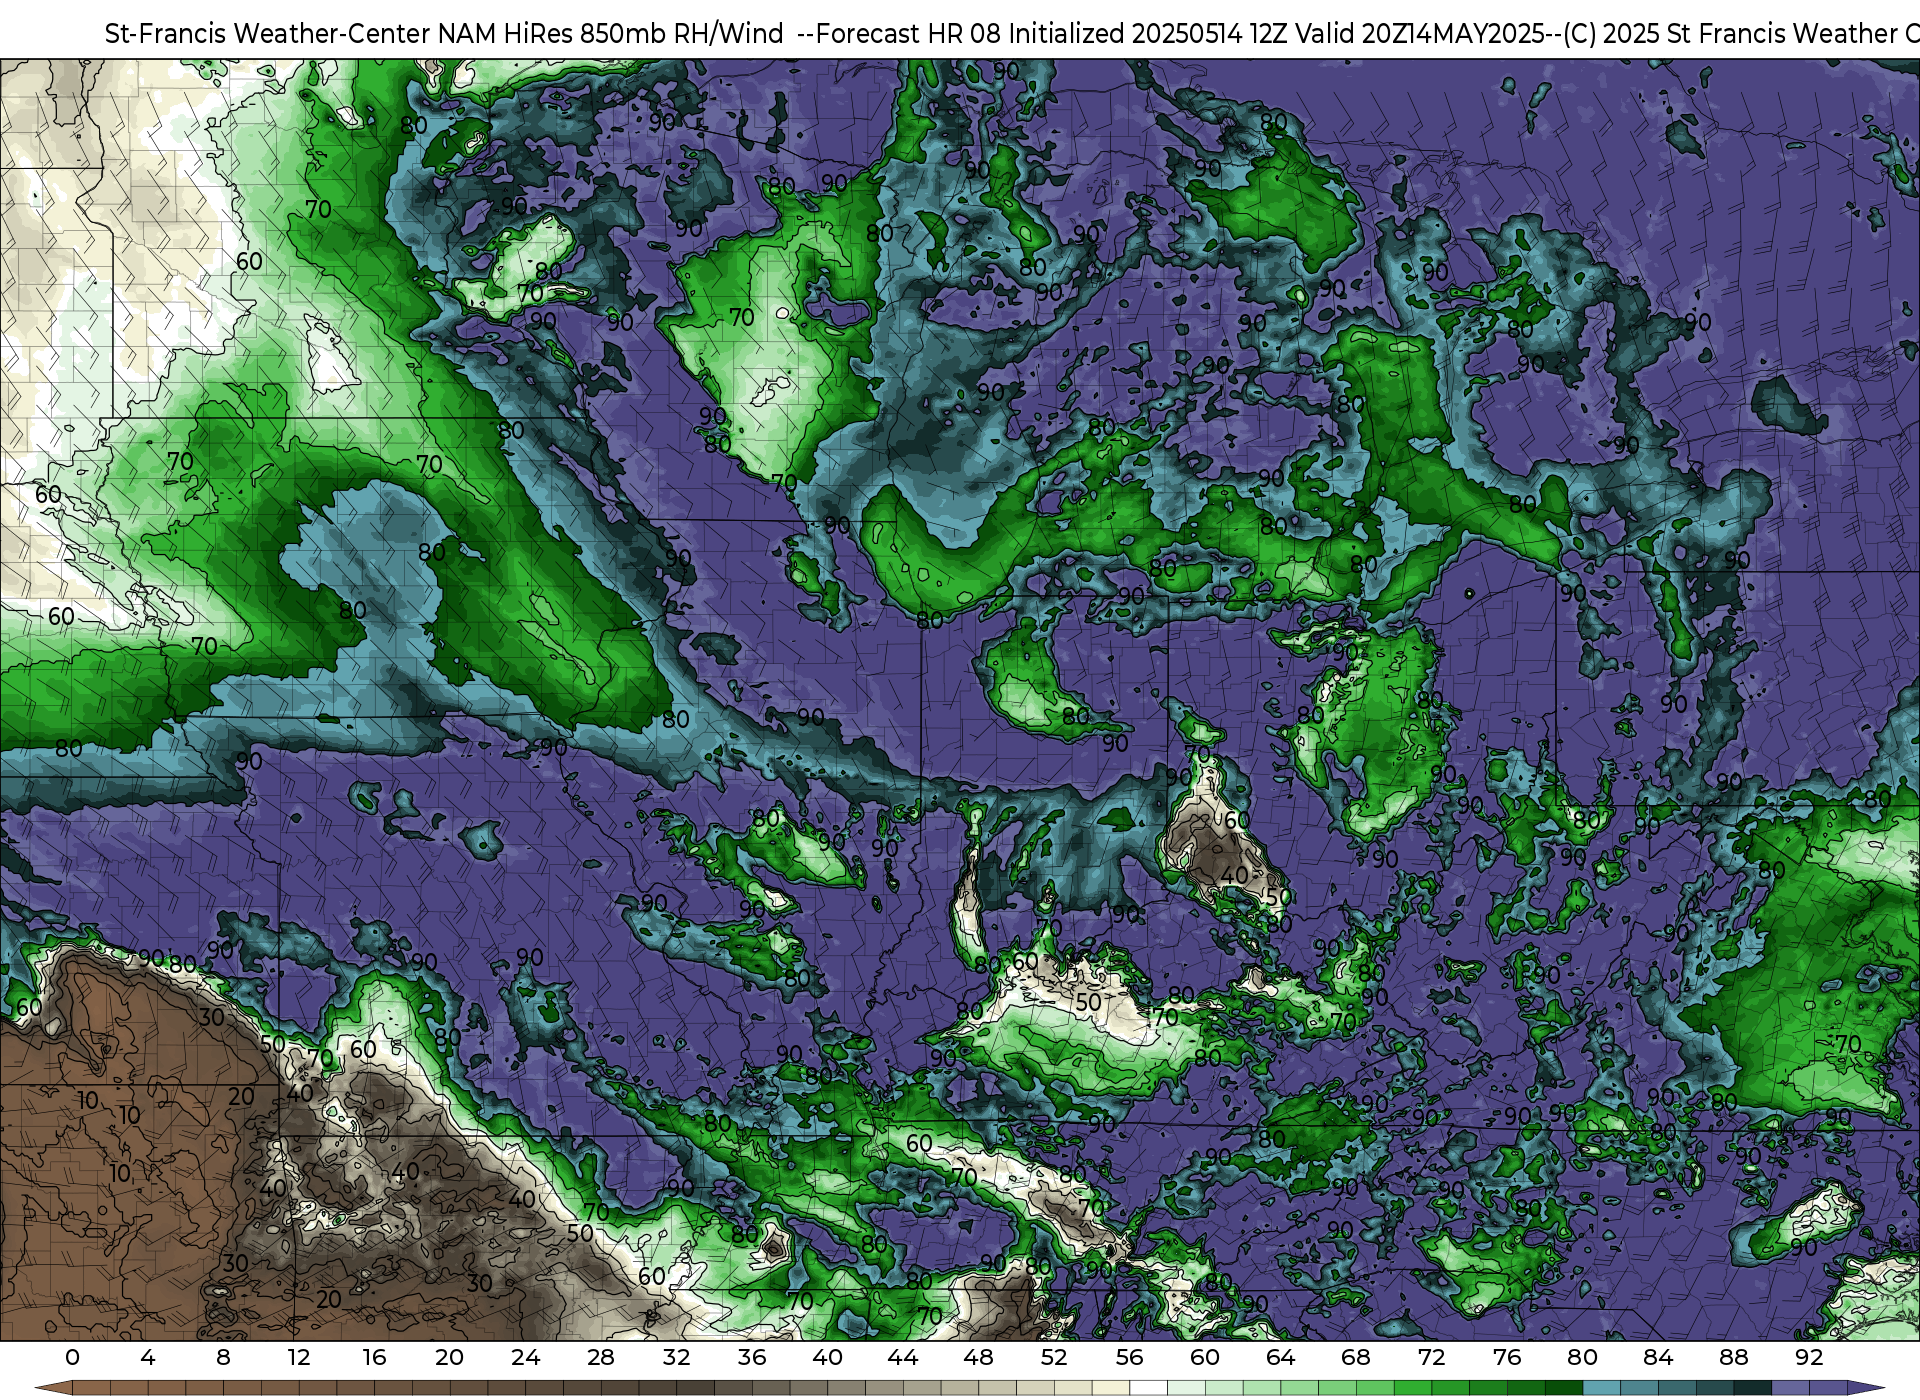Click the colorbar tick label '88'
Image resolution: width=1920 pixels, height=1400 pixels.
[x=1733, y=1357]
